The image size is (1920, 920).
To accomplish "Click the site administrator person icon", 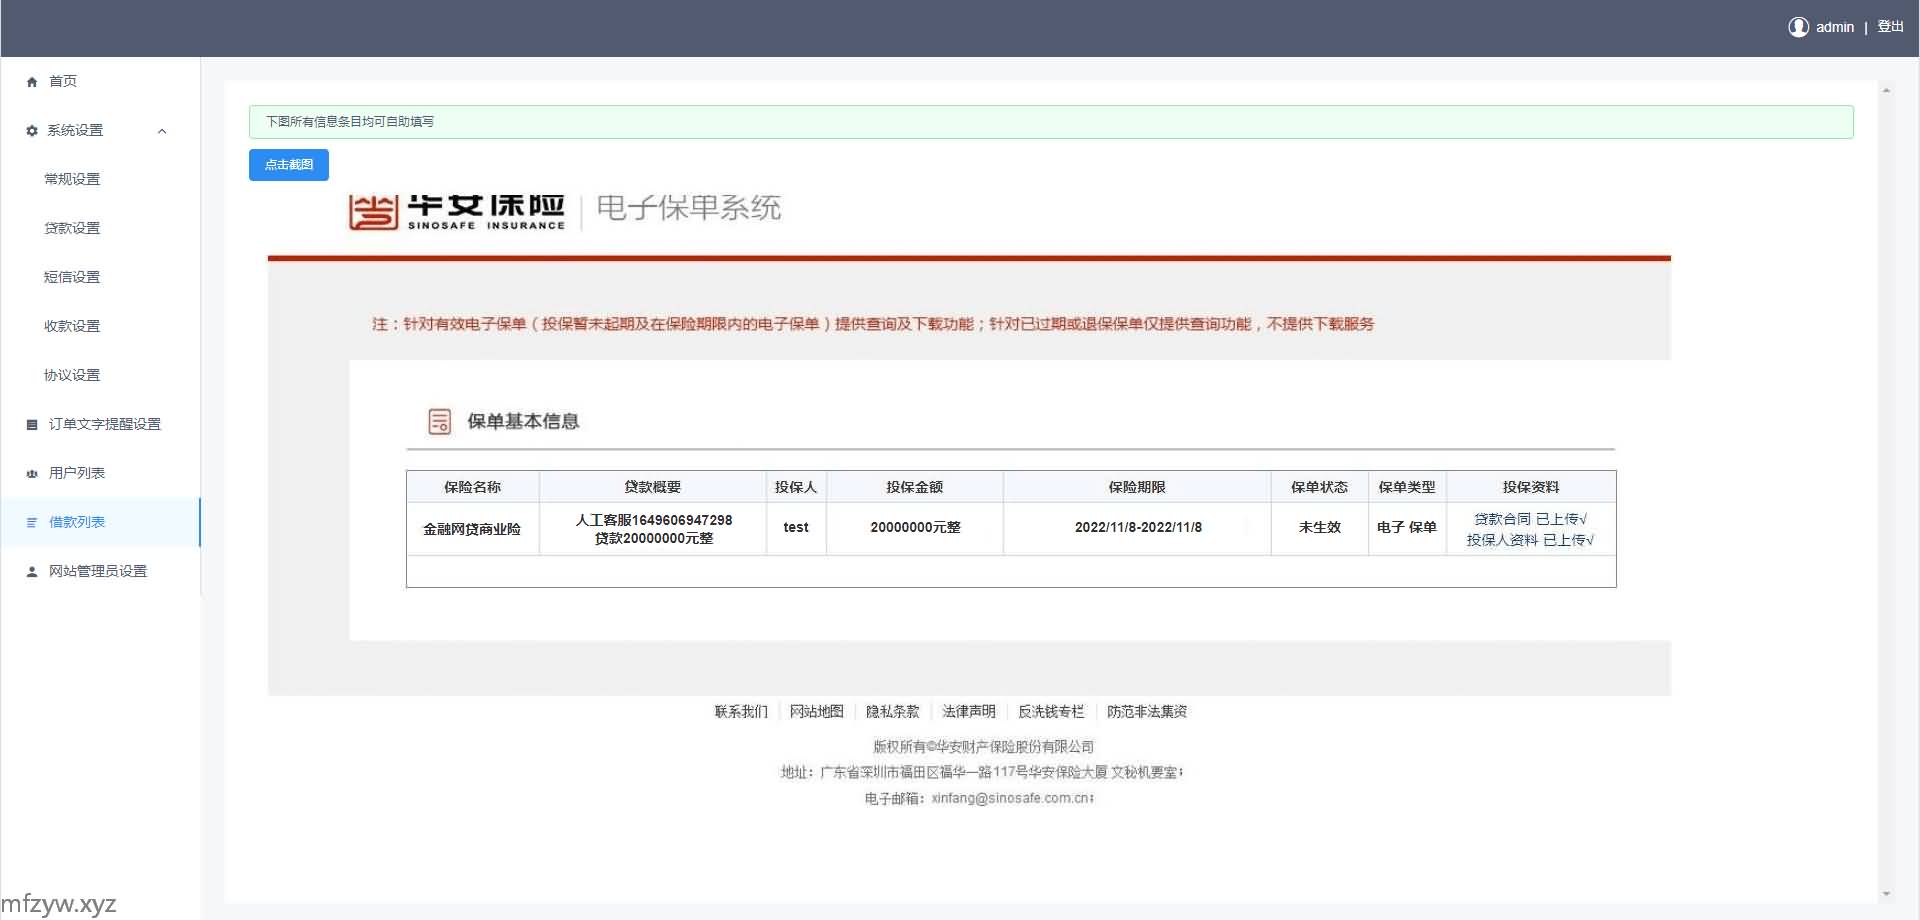I will [x=32, y=572].
